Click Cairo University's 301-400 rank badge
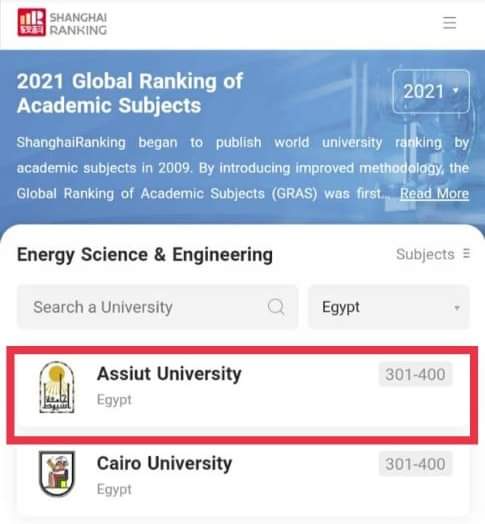Image resolution: width=485 pixels, height=524 pixels. 415,464
